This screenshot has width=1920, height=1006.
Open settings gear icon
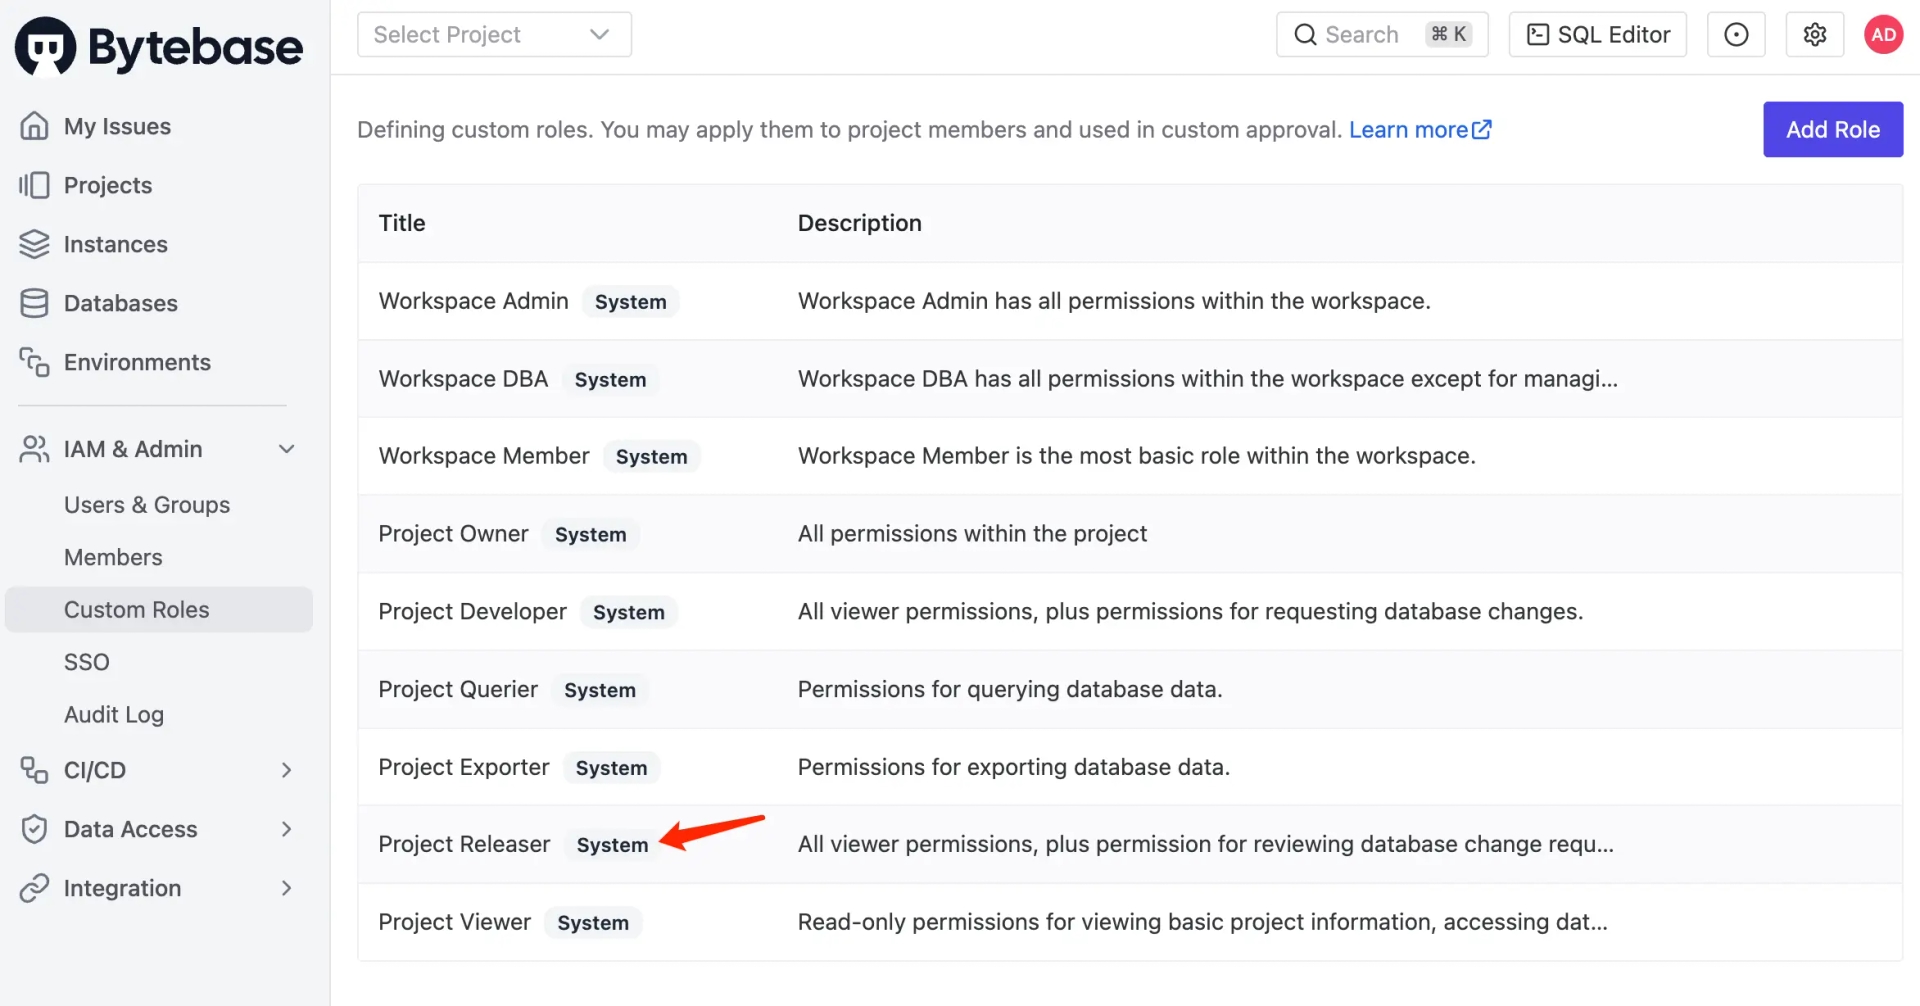1815,35
